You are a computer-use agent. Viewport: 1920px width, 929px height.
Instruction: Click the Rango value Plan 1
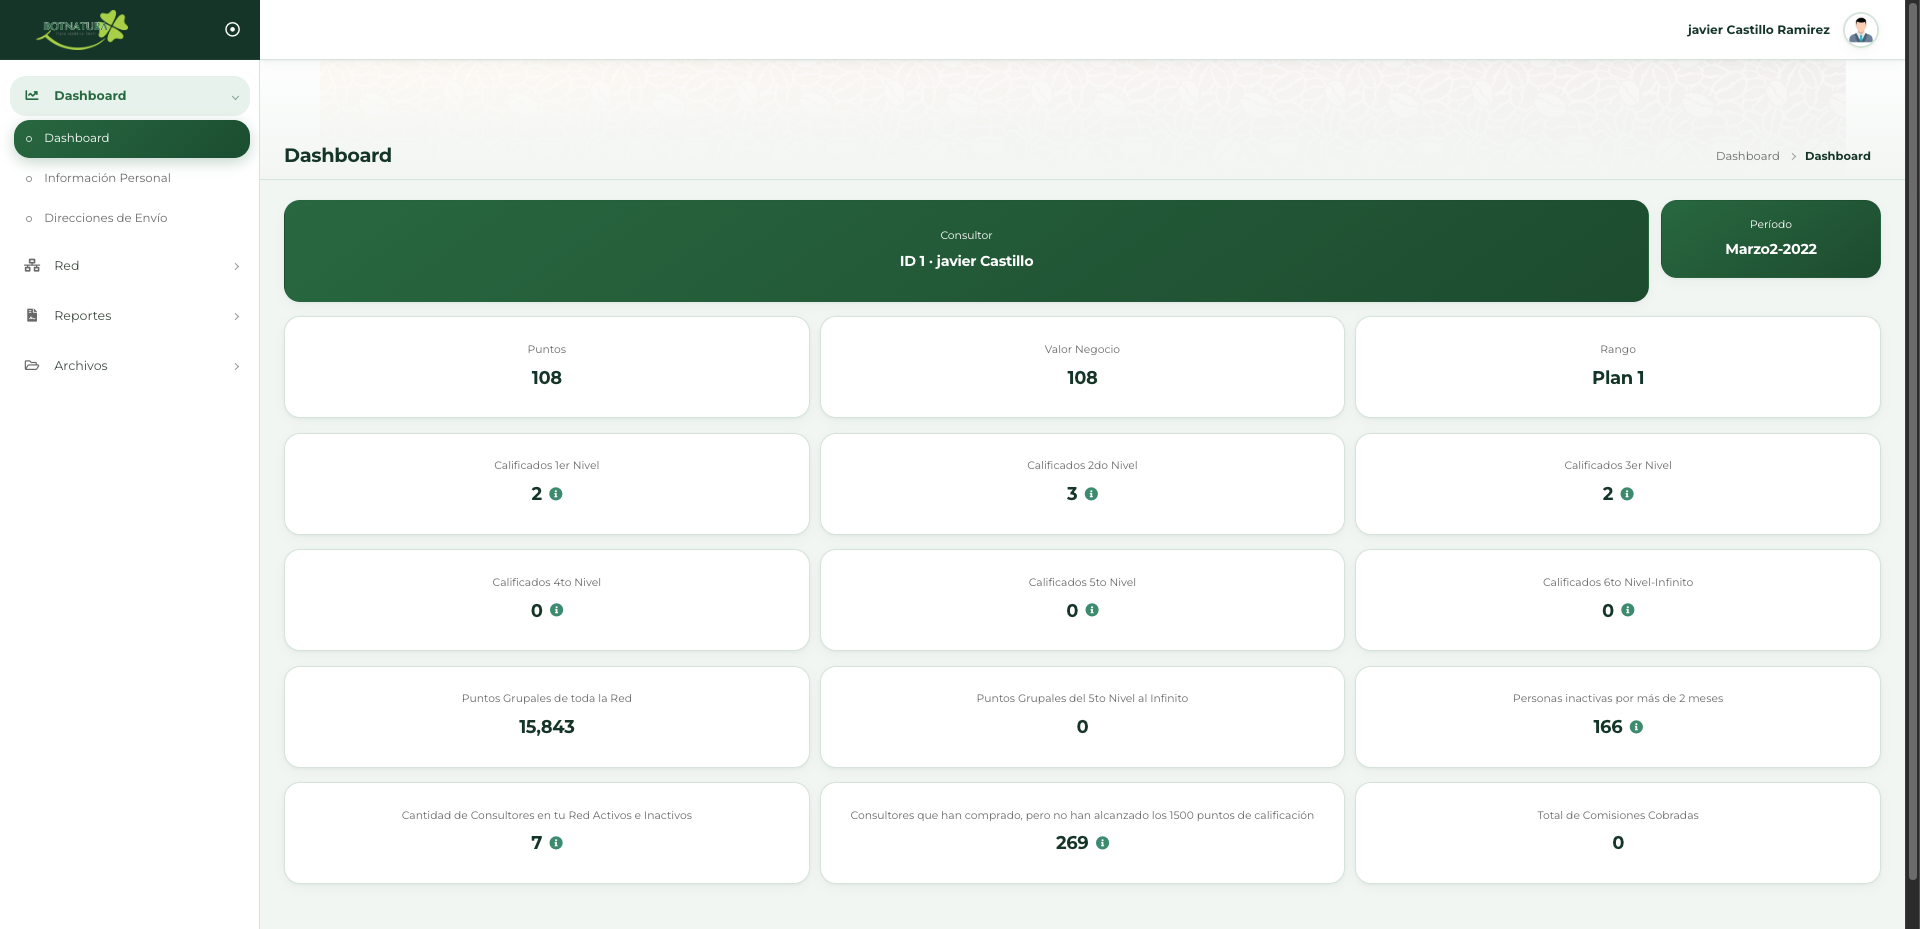[1618, 378]
